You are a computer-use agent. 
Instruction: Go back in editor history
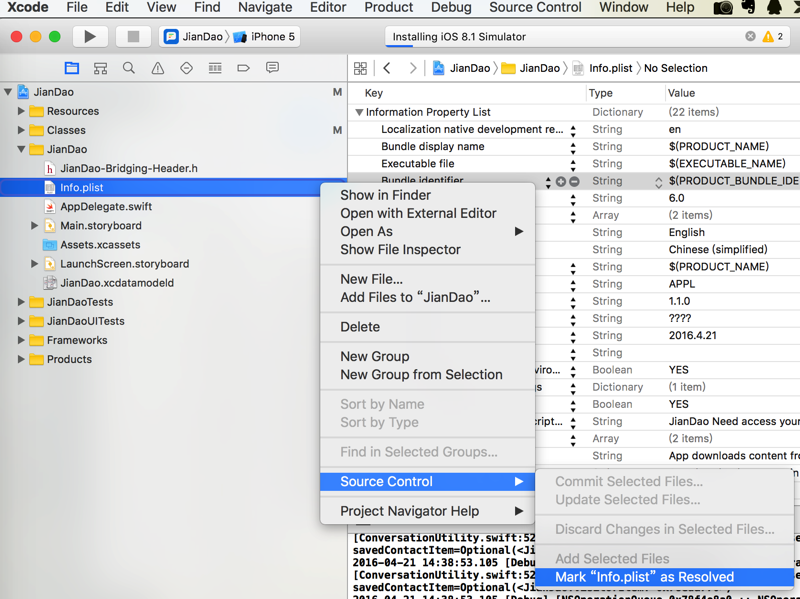coord(387,68)
